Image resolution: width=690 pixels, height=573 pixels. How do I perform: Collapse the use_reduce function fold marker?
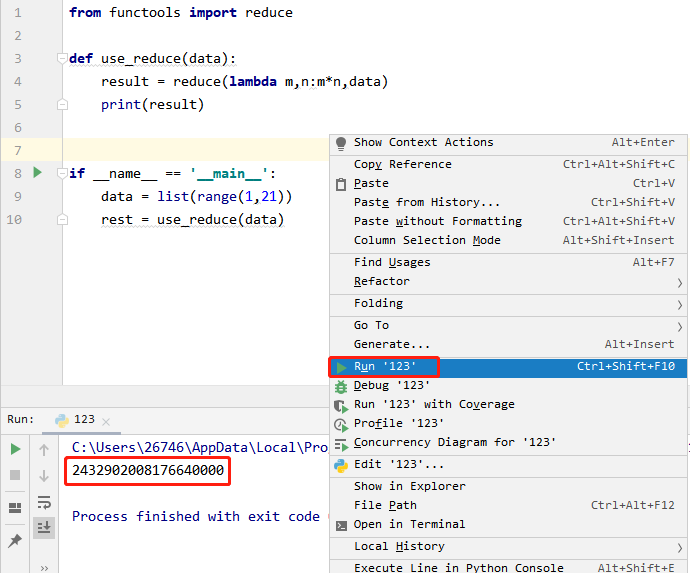coord(62,59)
